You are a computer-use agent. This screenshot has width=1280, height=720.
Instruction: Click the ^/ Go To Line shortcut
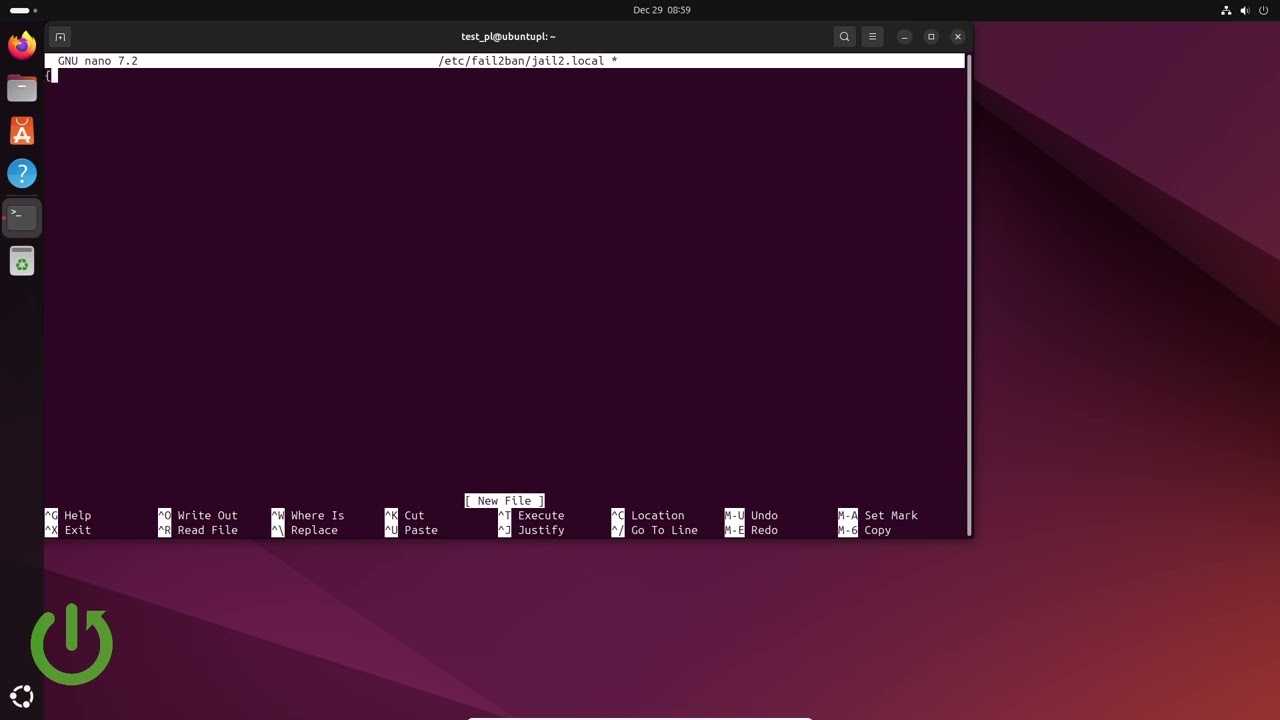point(655,531)
